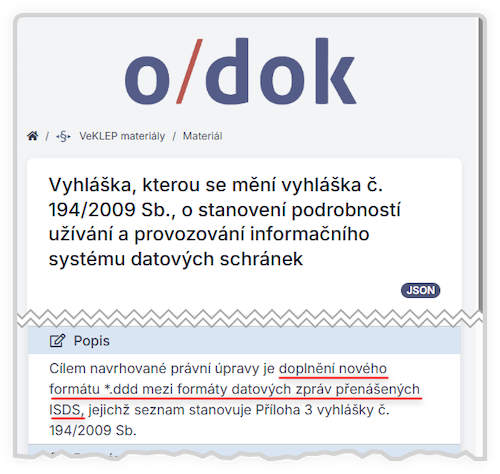Click '194/2009 Sb.' at end of description
Viewport: 500px width, 474px height.
[x=93, y=430]
